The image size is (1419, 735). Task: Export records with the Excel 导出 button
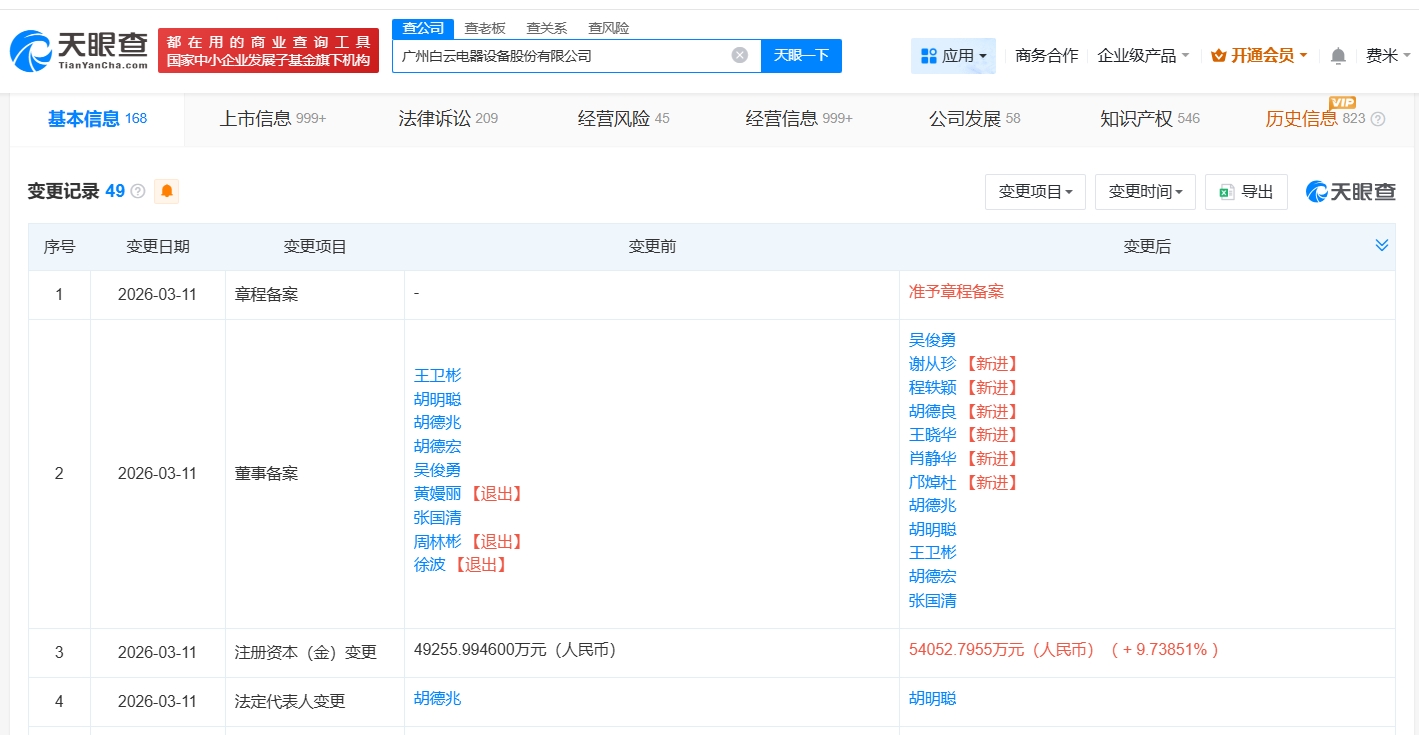tap(1246, 192)
